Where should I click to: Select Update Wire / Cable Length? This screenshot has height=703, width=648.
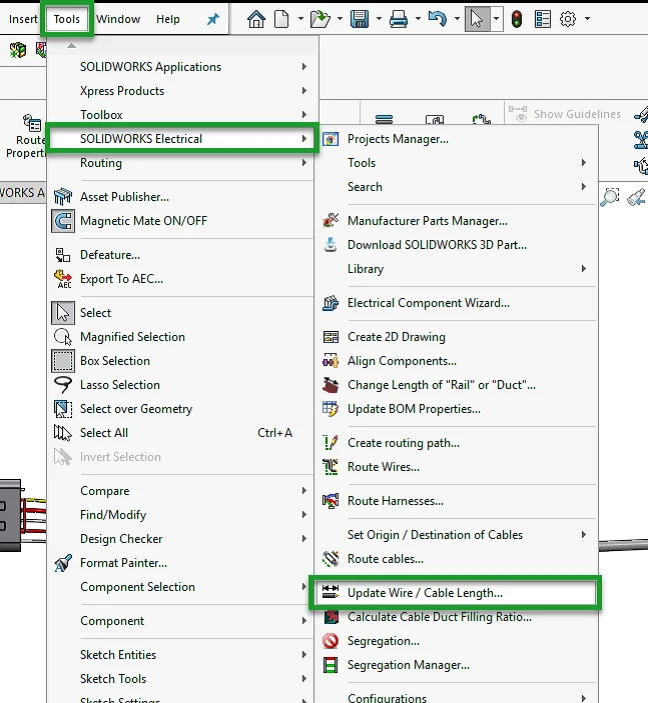425,593
